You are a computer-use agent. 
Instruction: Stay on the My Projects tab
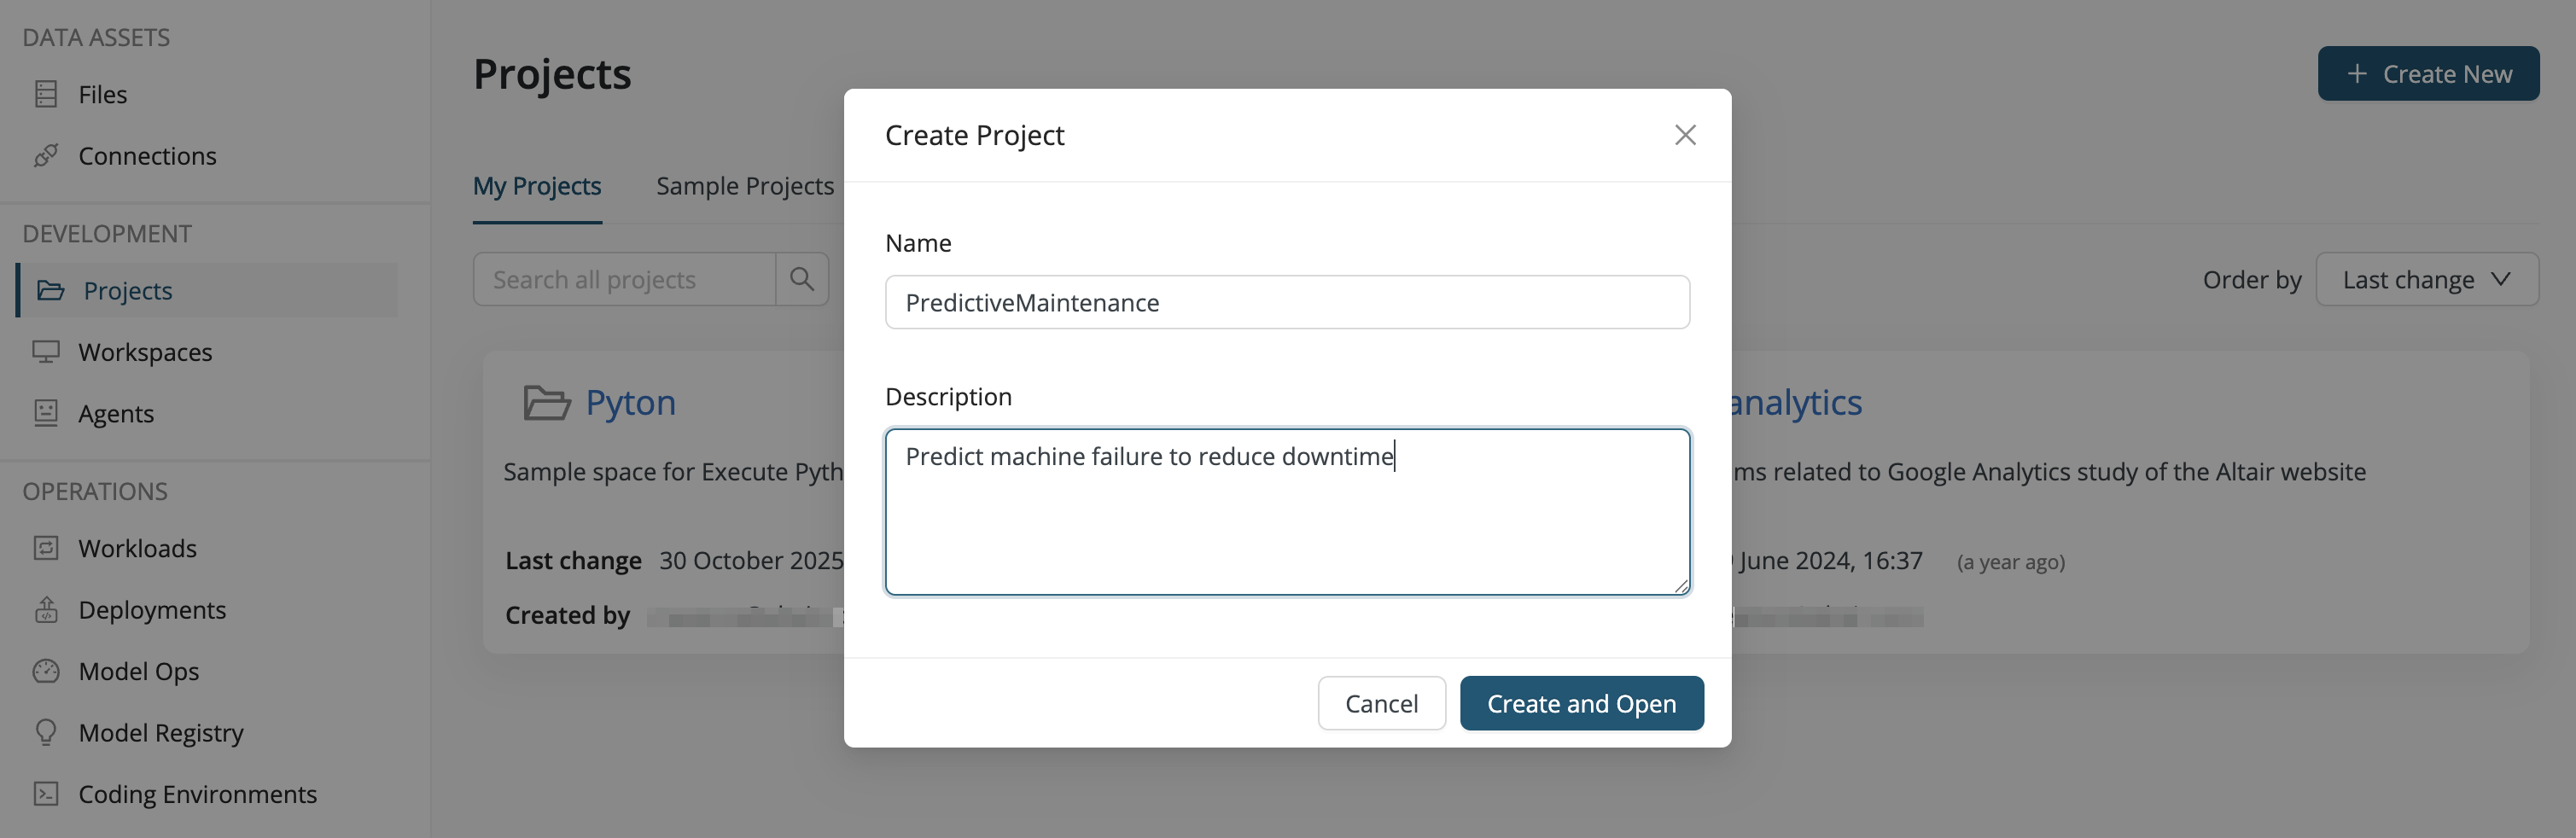point(537,185)
